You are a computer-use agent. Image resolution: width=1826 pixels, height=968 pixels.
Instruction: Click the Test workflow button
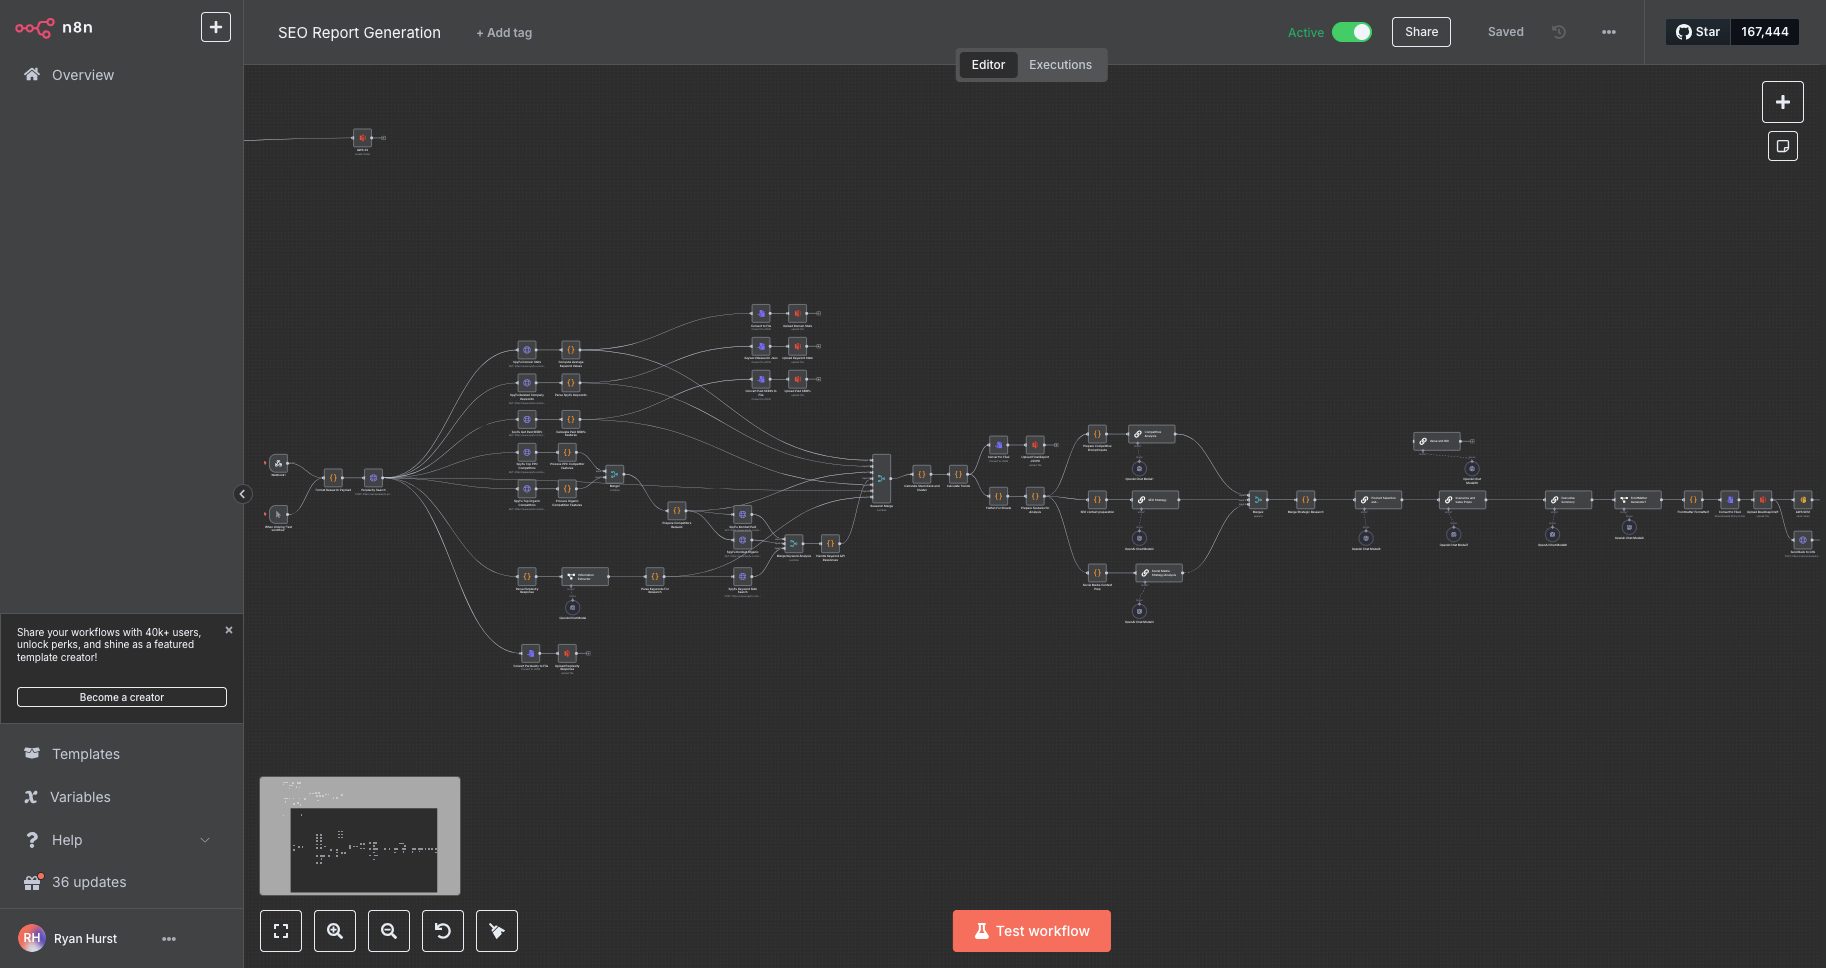1031,931
